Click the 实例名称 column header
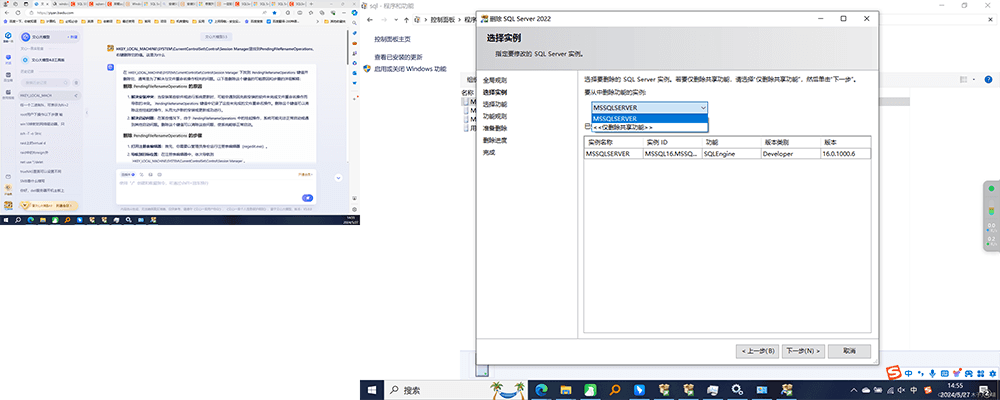 [614, 142]
